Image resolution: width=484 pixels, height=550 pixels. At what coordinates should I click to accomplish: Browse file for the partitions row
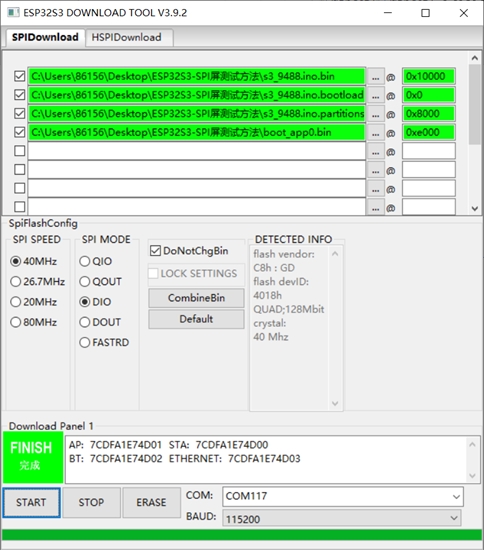pyautogui.click(x=376, y=114)
